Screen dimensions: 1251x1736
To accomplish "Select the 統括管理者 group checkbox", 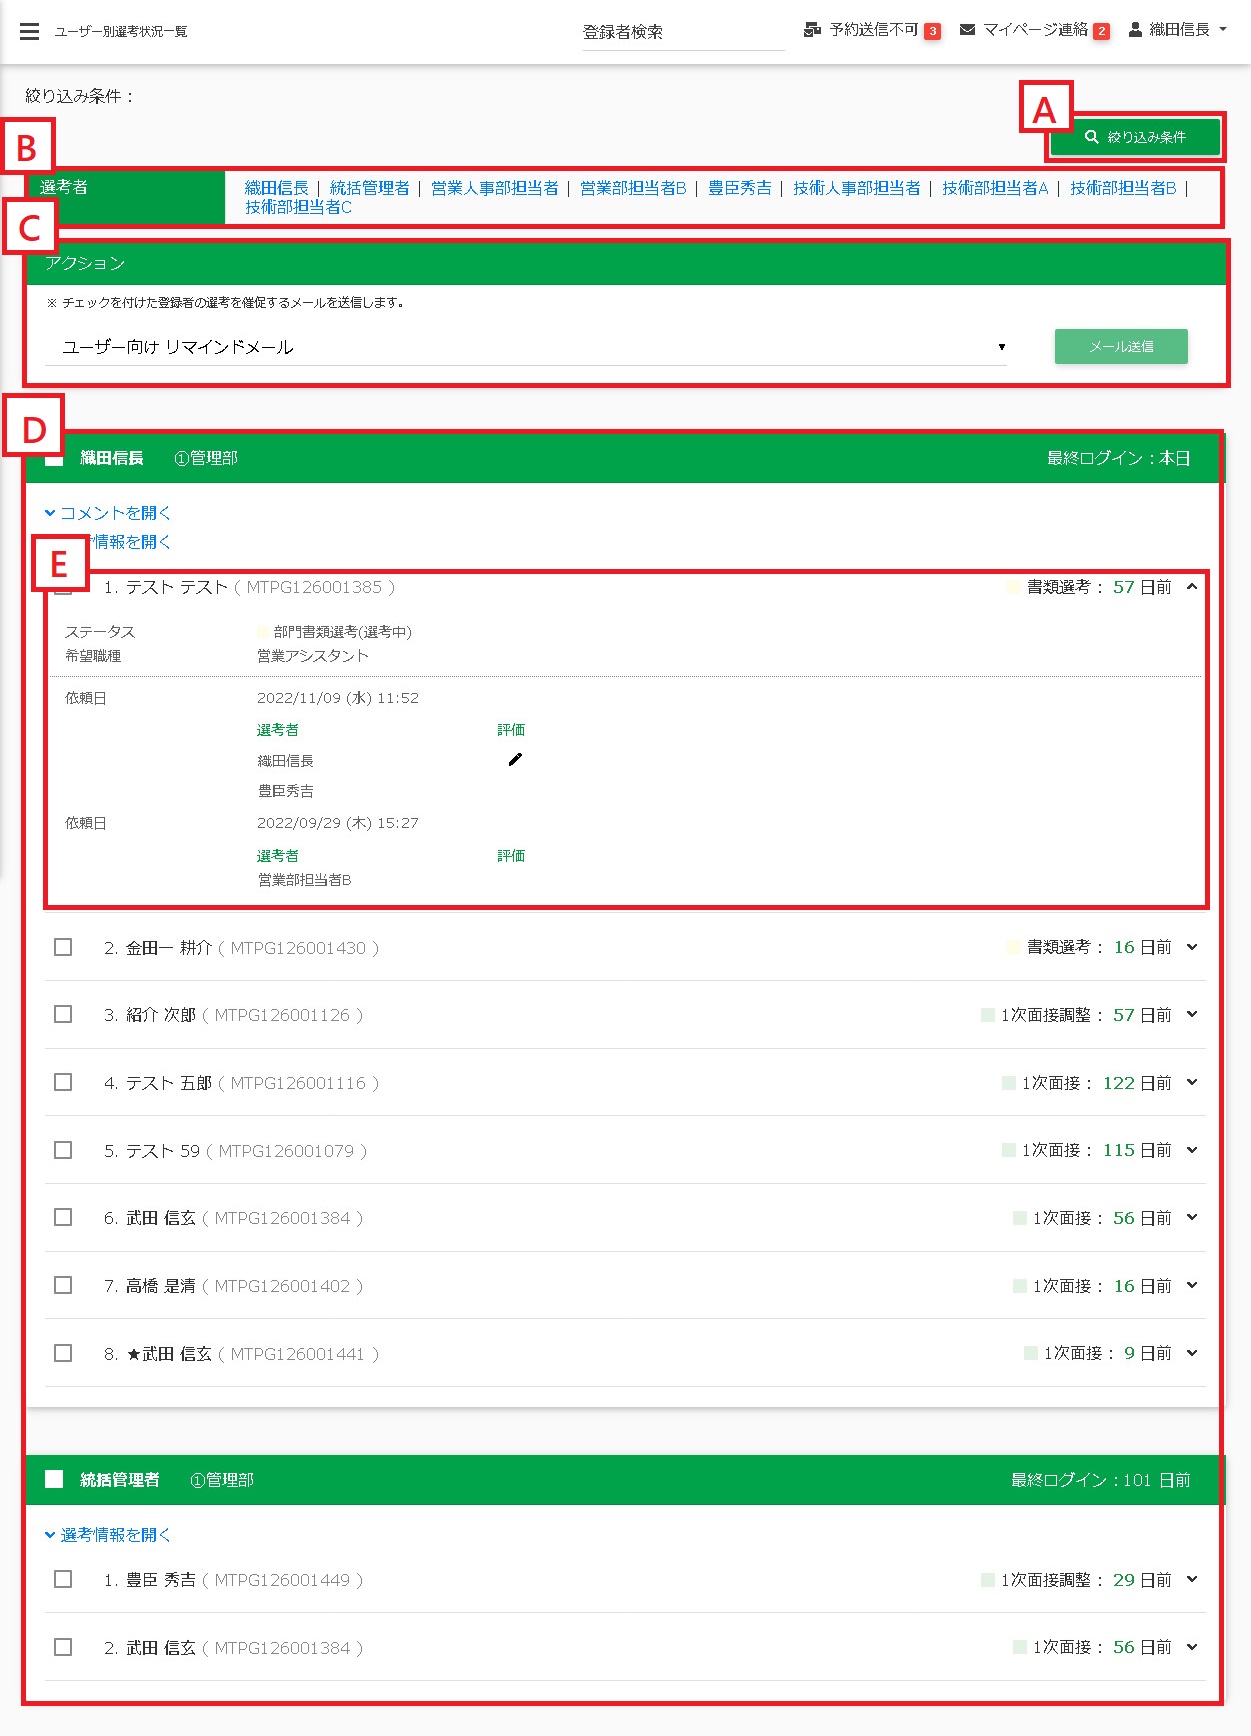I will click(54, 1479).
